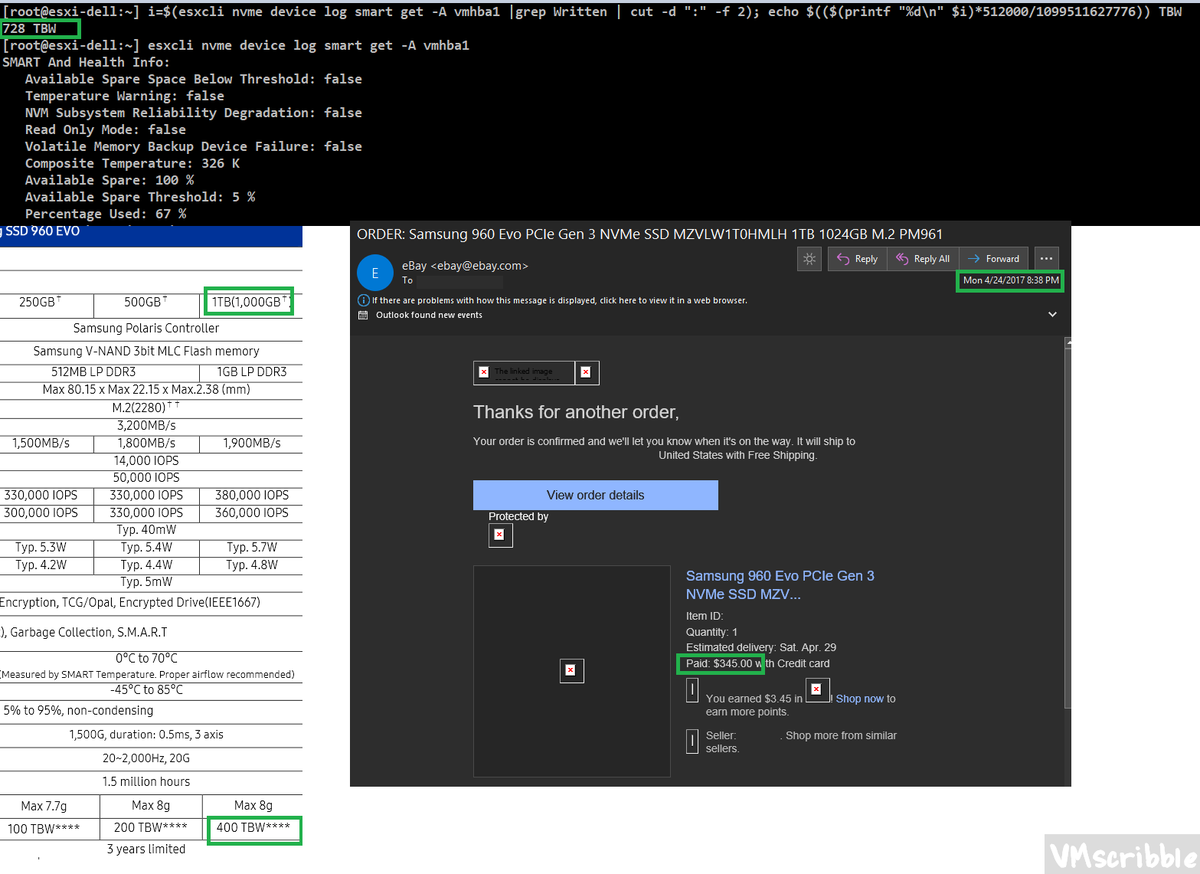This screenshot has width=1200, height=874.
Task: Click the info icon beside display problems notice
Action: point(363,300)
